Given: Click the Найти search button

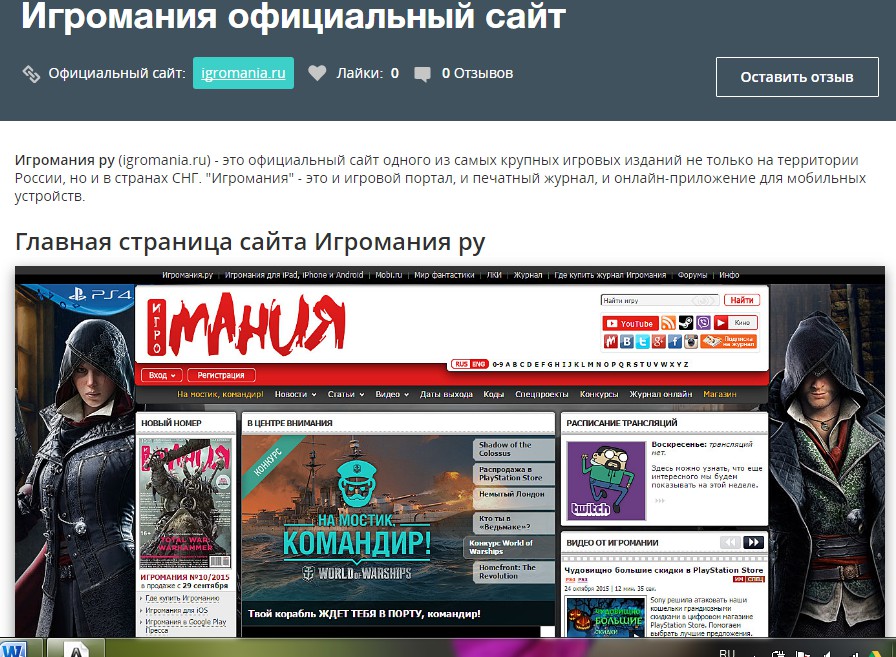Looking at the screenshot, I should [x=741, y=300].
